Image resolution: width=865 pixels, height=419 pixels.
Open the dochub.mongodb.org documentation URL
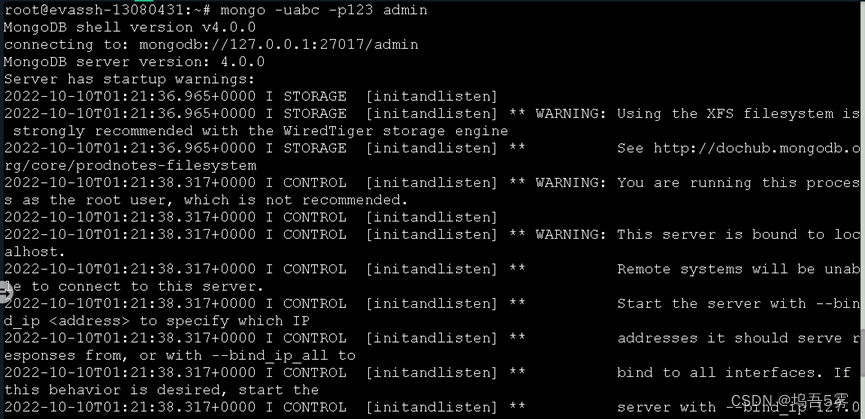[757, 148]
